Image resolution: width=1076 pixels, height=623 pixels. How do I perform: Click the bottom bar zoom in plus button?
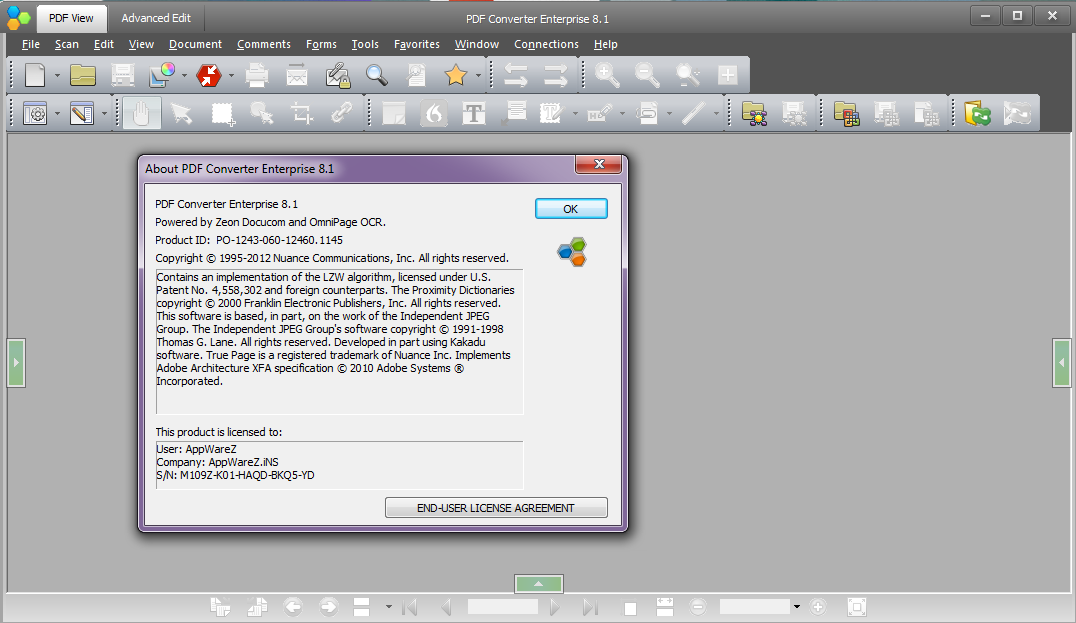[818, 607]
